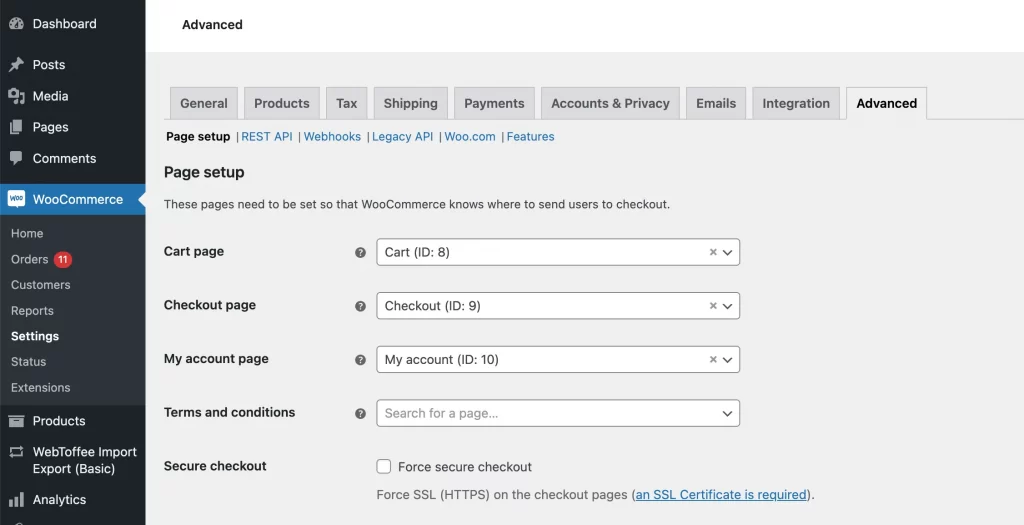The width and height of the screenshot is (1024, 525).
Task: Click the Comments speech bubble icon
Action: click(x=16, y=158)
